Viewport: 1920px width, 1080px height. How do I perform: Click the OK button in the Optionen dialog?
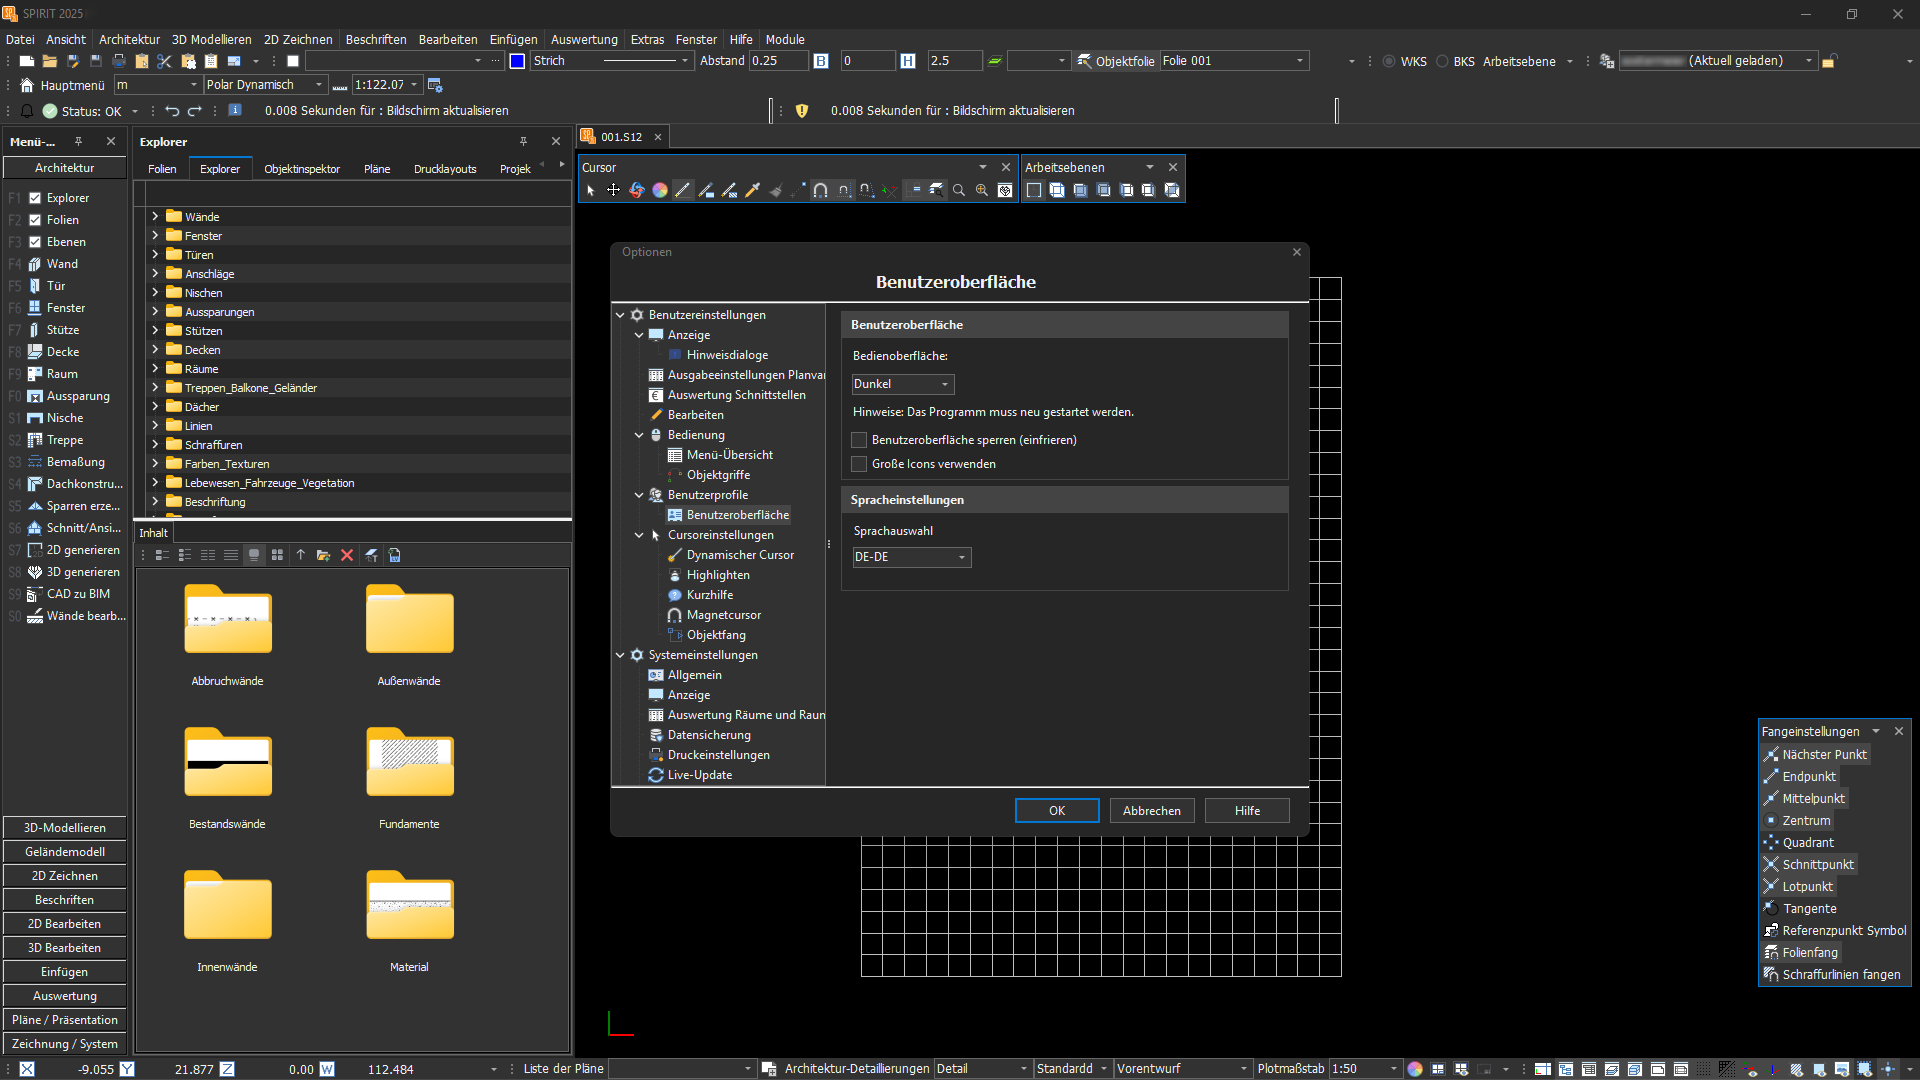(x=1057, y=811)
